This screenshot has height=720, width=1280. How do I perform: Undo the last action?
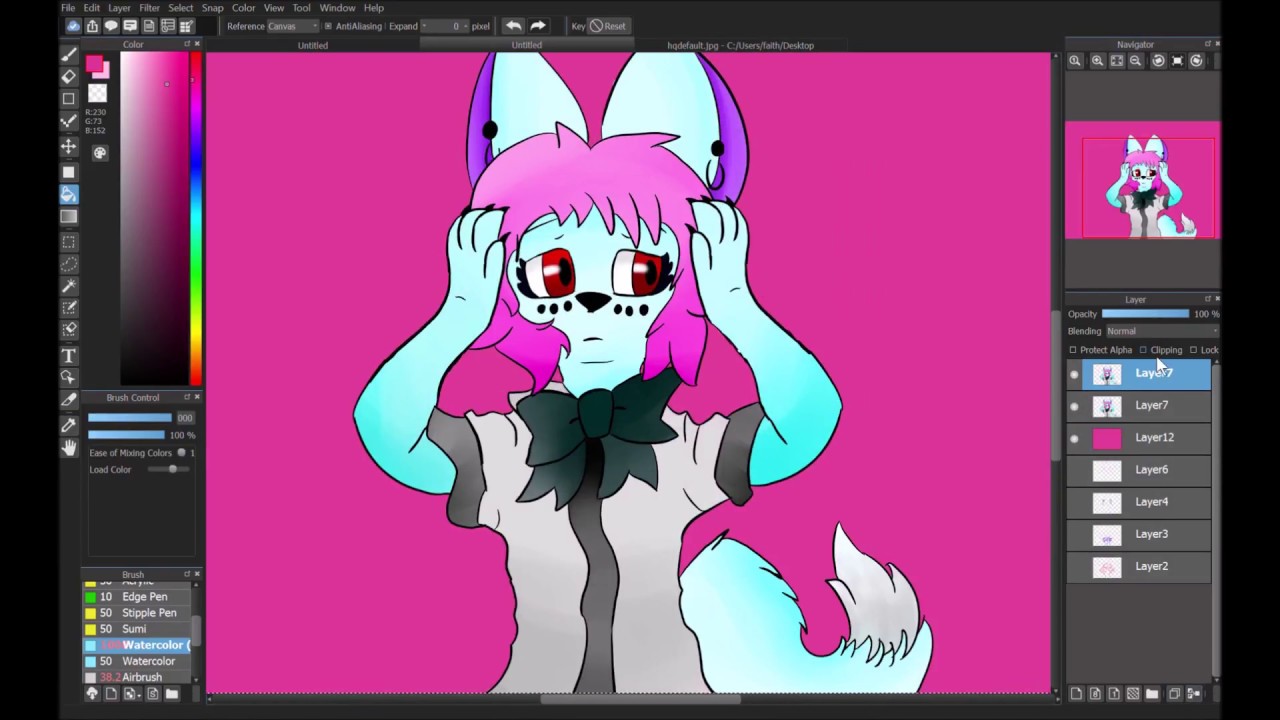click(513, 26)
